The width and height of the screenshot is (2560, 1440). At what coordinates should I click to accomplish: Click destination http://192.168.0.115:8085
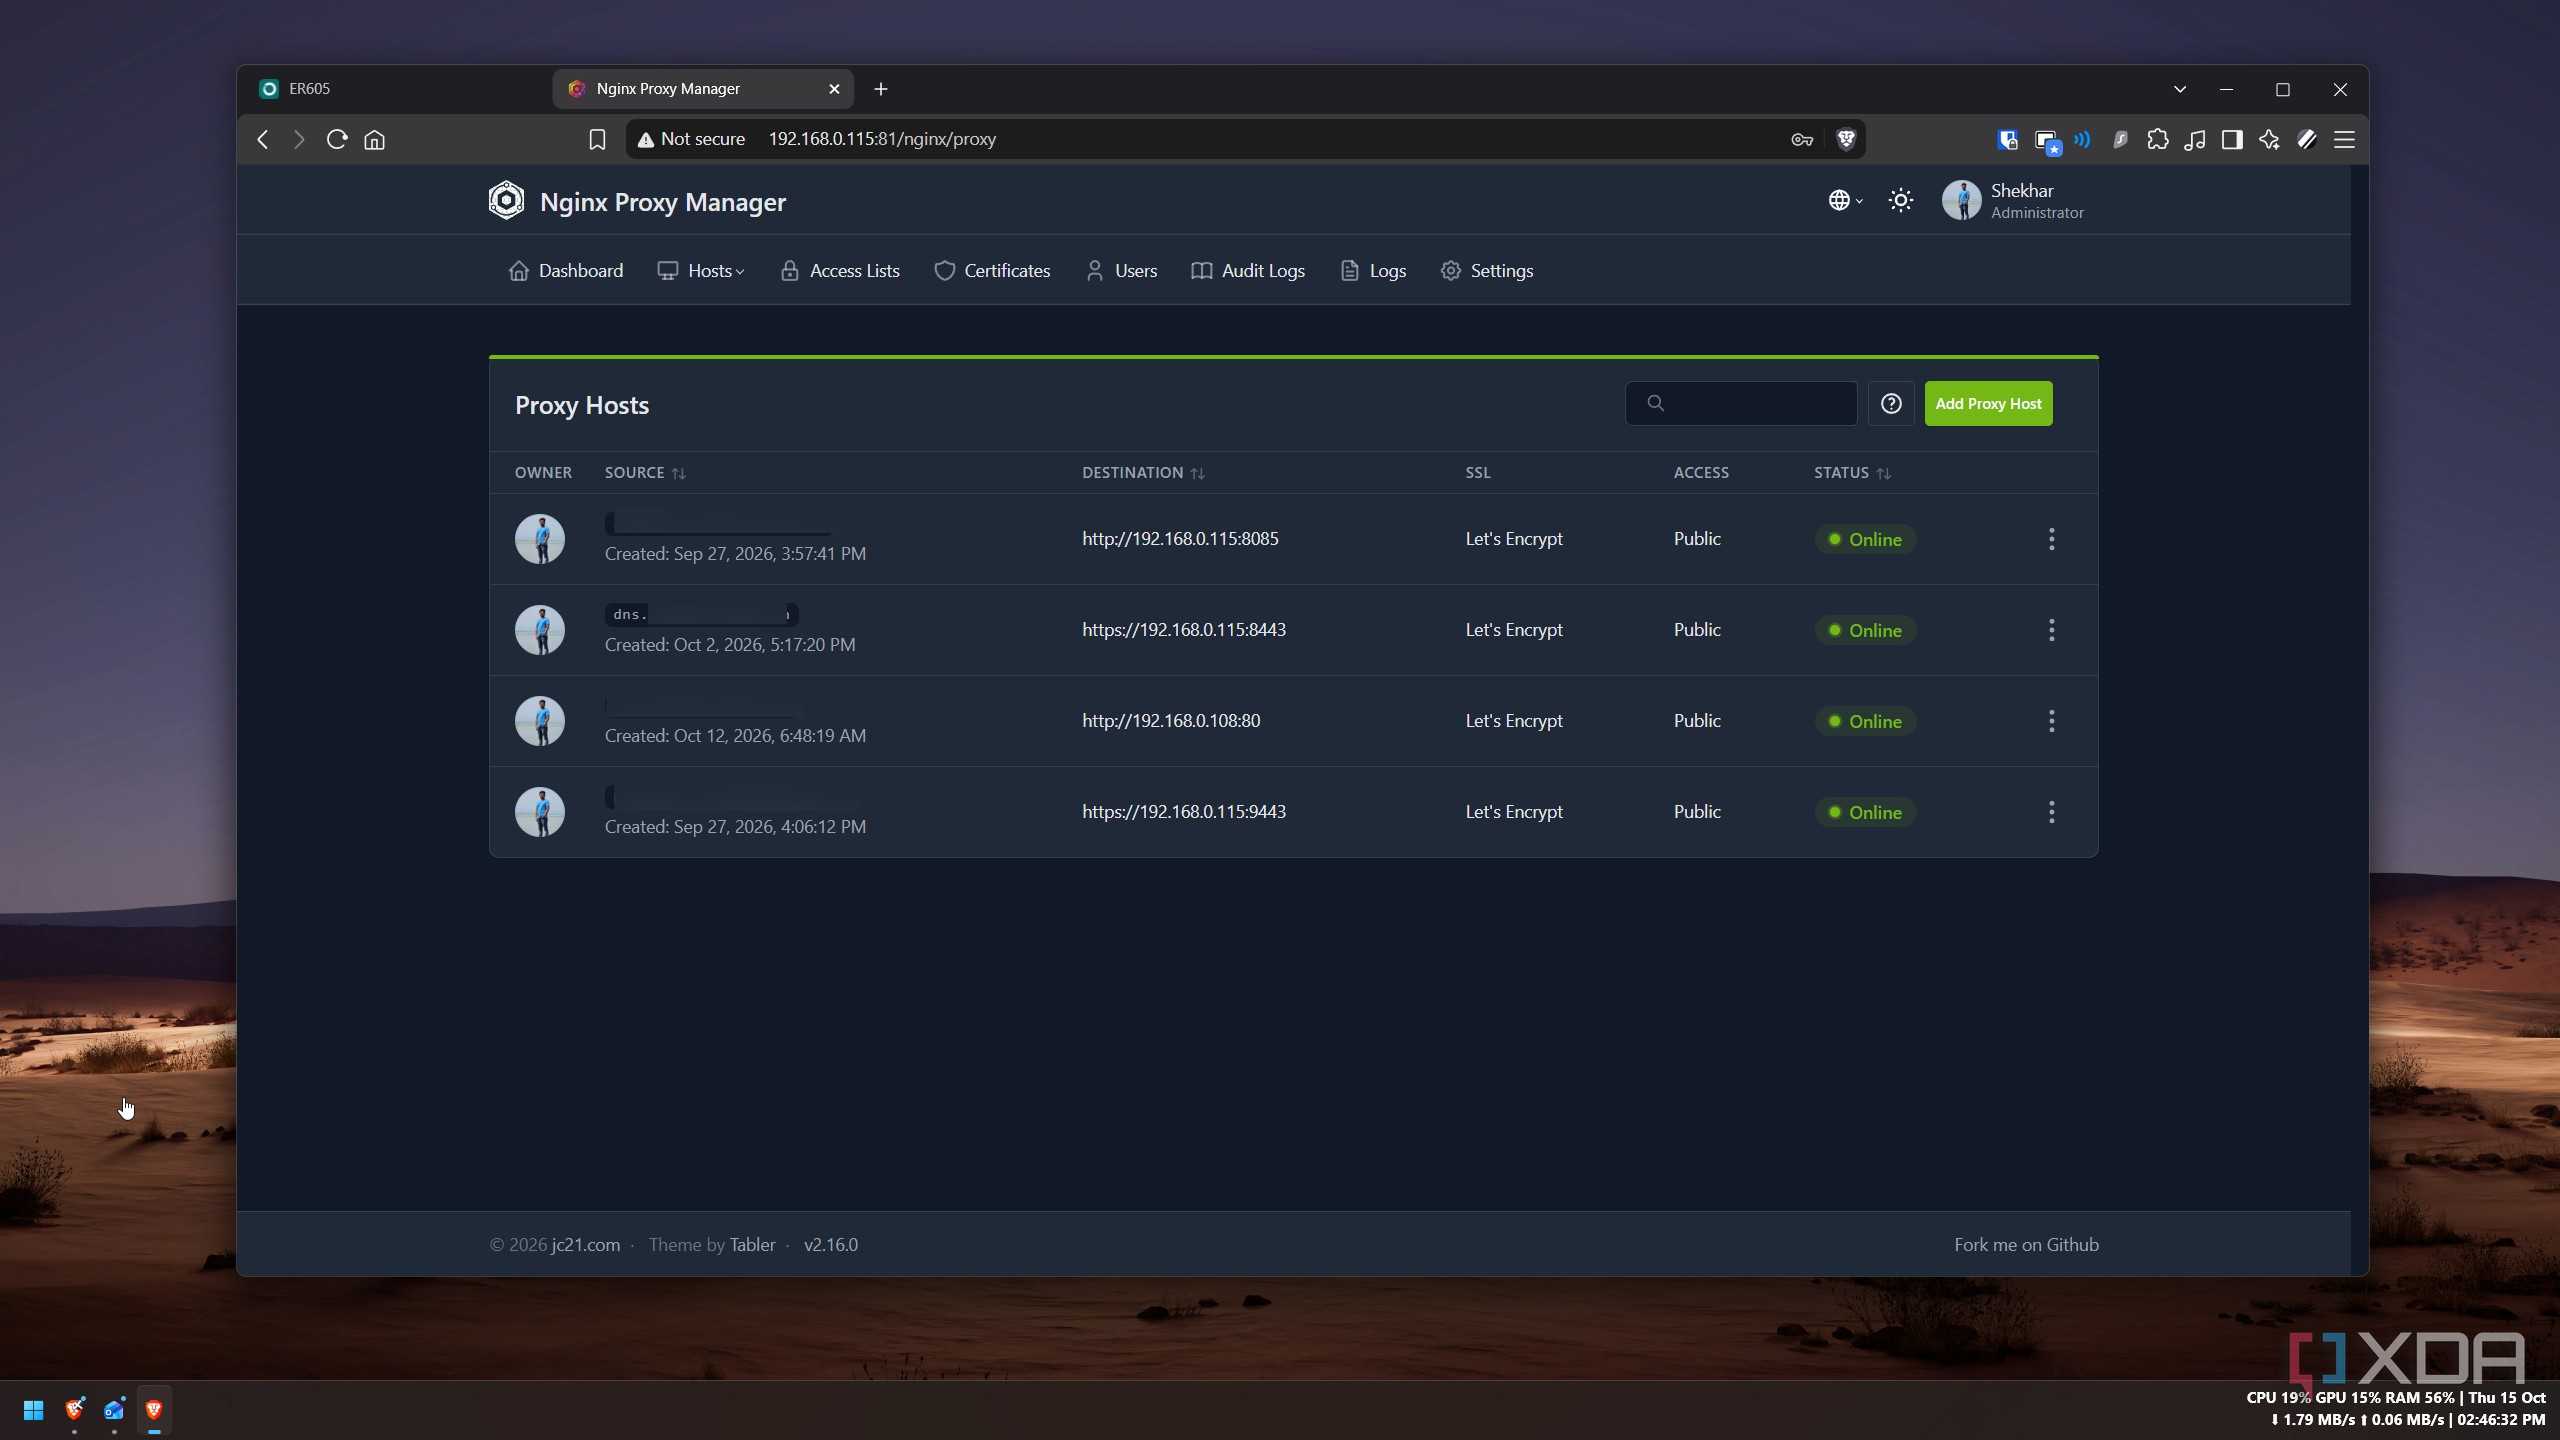[x=1180, y=539]
